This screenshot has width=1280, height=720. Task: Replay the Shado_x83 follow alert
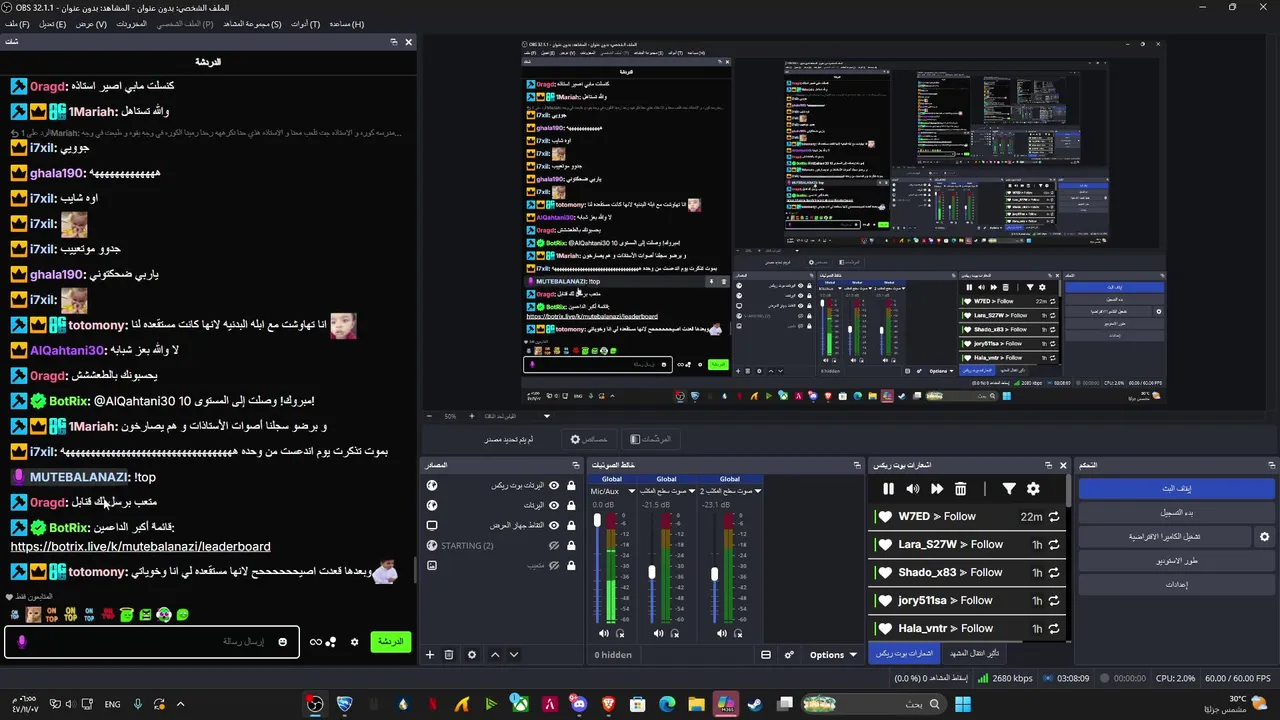coord(1053,573)
